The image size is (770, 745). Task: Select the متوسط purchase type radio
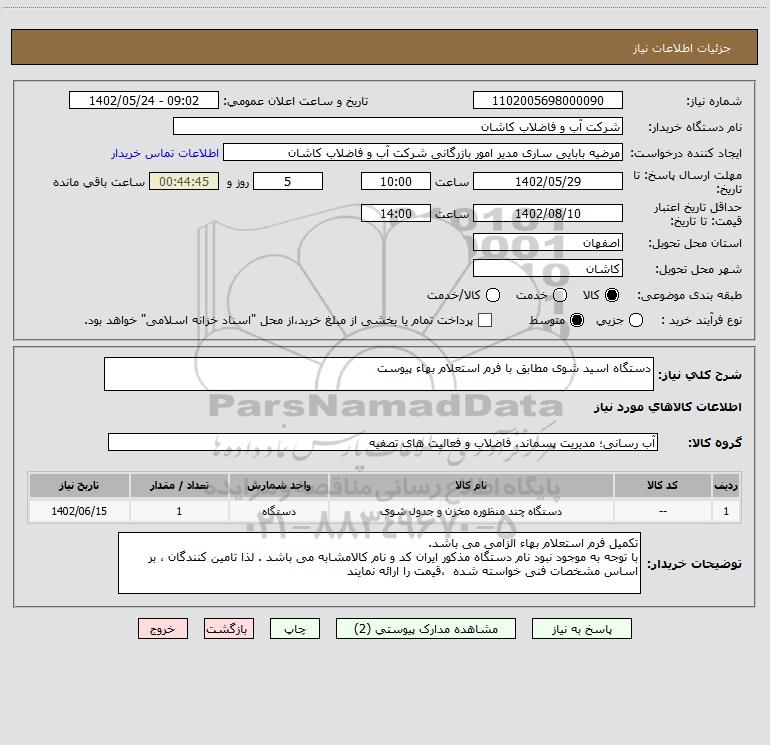coord(577,320)
